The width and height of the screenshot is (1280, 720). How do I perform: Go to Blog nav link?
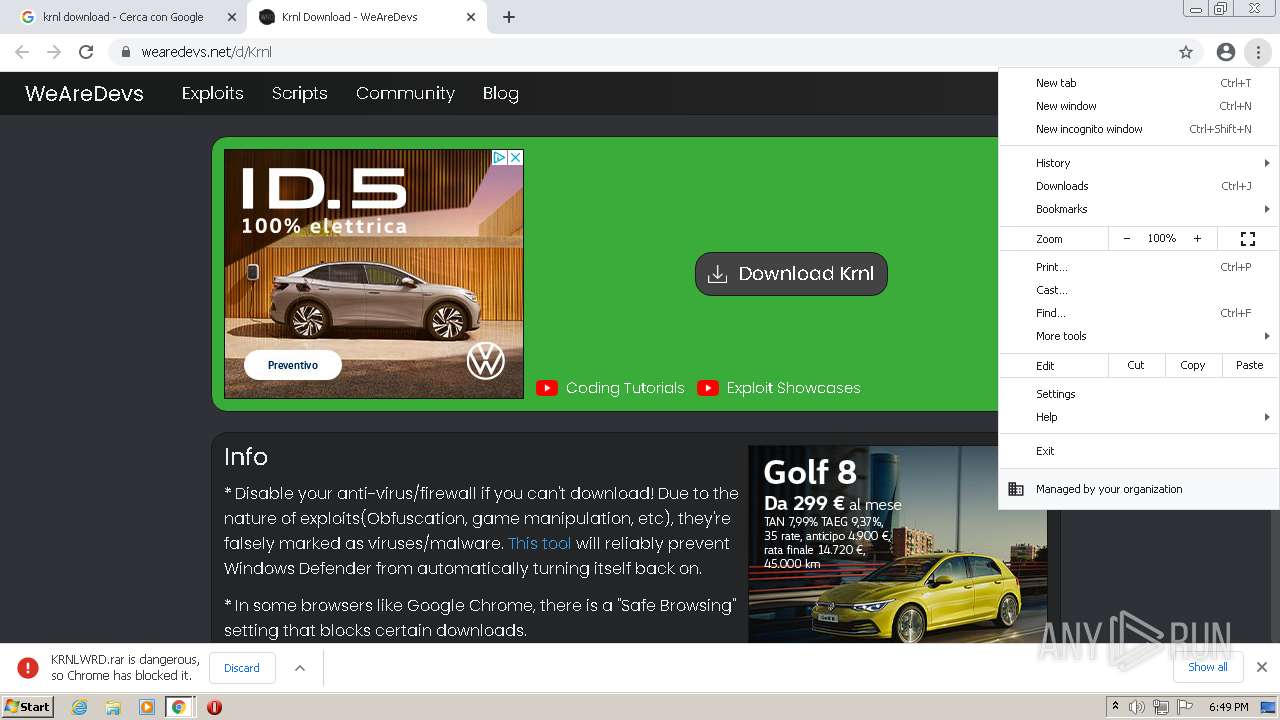pyautogui.click(x=500, y=93)
